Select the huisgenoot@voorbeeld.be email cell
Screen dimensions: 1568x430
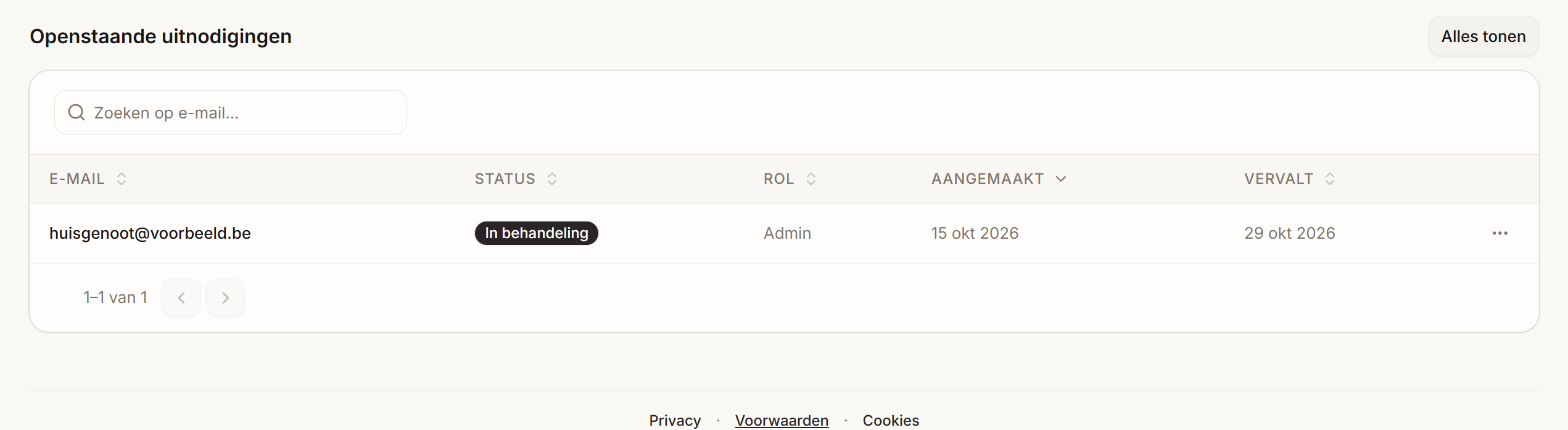150,233
